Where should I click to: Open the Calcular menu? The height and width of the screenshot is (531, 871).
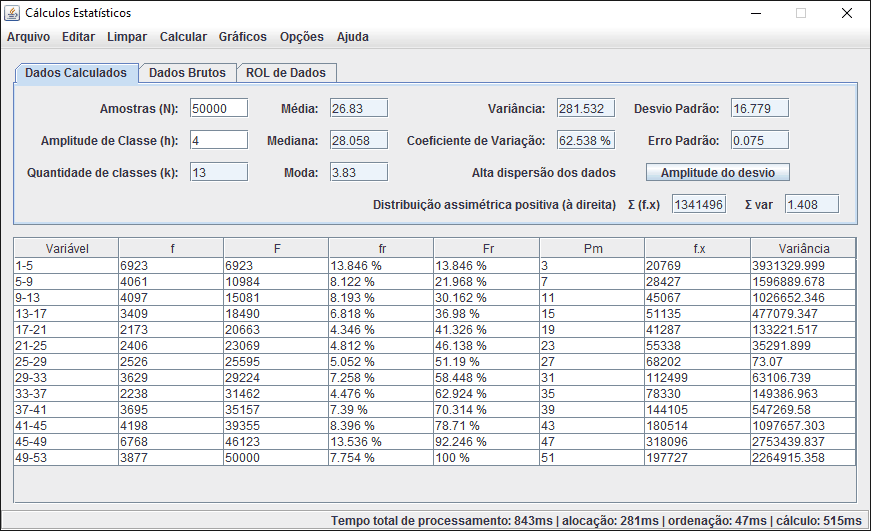tap(183, 37)
